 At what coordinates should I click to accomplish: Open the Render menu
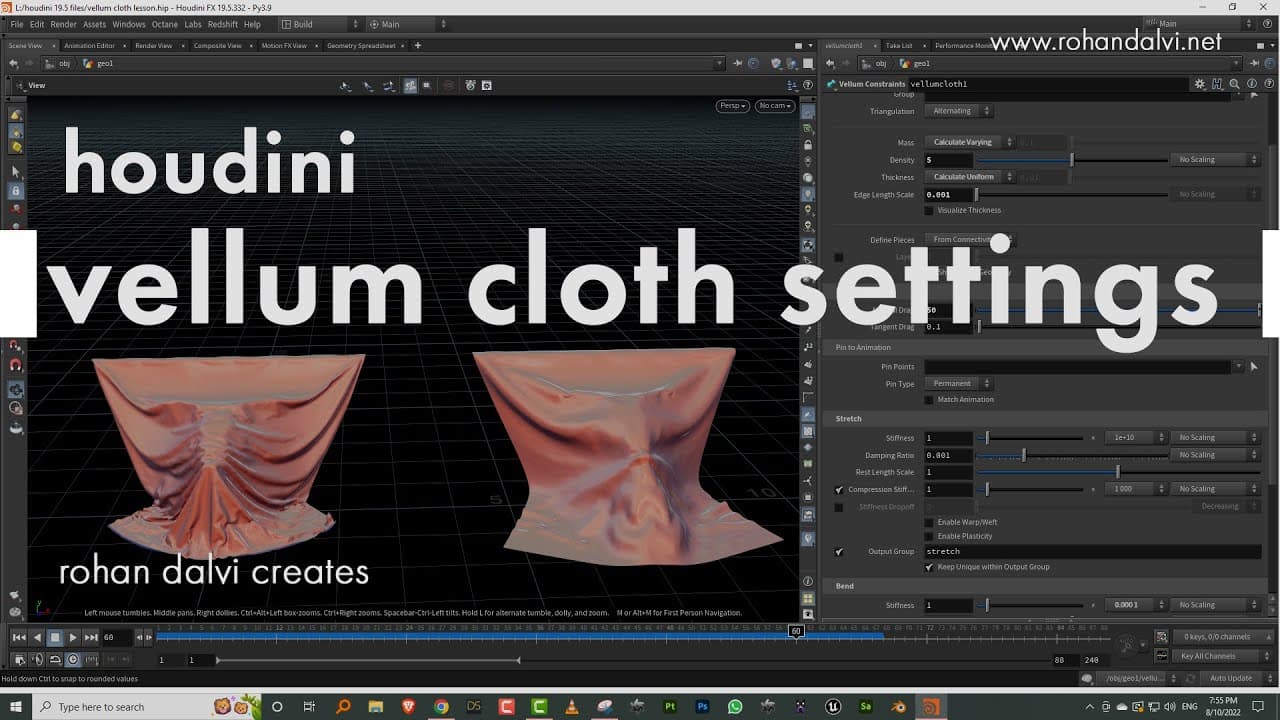tap(63, 24)
